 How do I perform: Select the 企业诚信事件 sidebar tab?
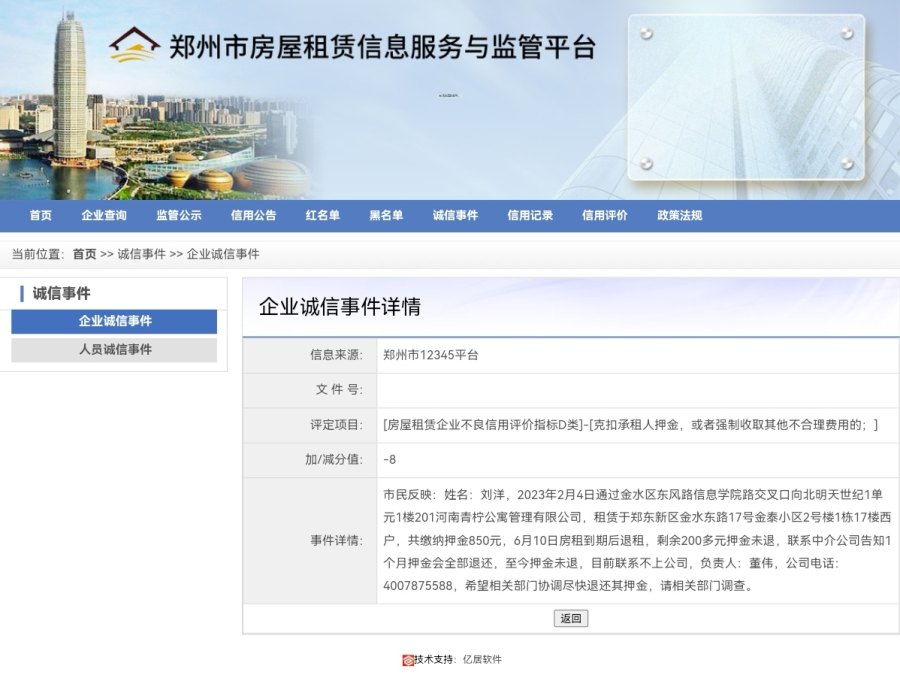pos(114,321)
